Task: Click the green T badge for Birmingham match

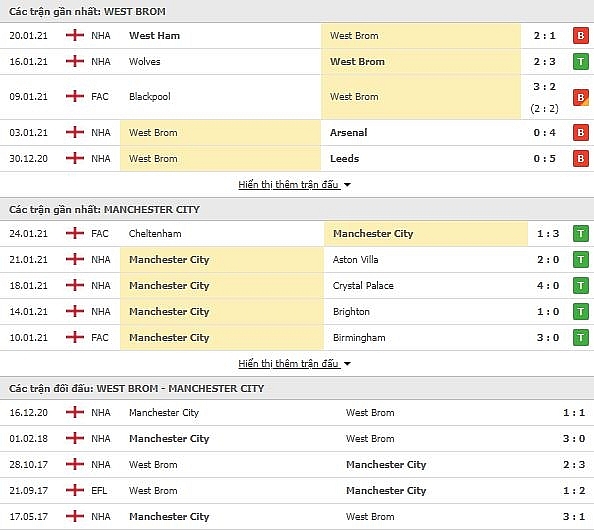Action: [580, 337]
